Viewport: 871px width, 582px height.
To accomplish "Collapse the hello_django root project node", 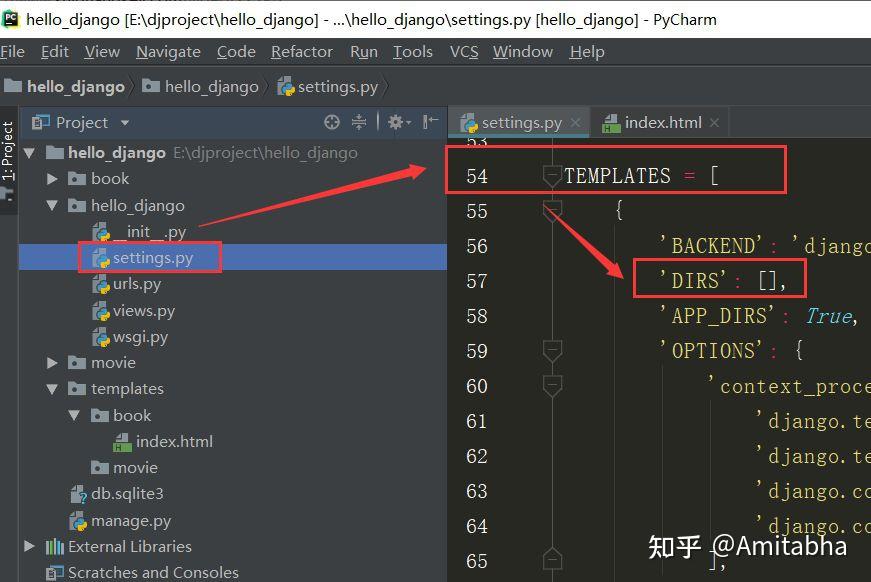I will pyautogui.click(x=30, y=153).
